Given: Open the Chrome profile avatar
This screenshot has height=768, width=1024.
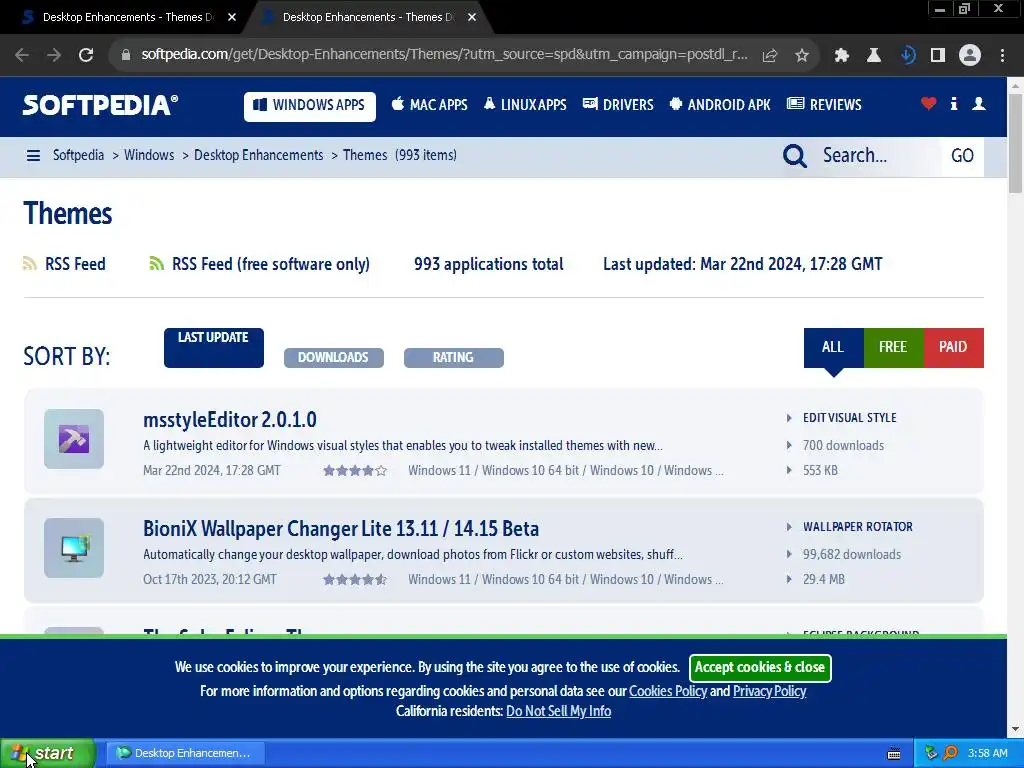Looking at the screenshot, I should coord(970,56).
